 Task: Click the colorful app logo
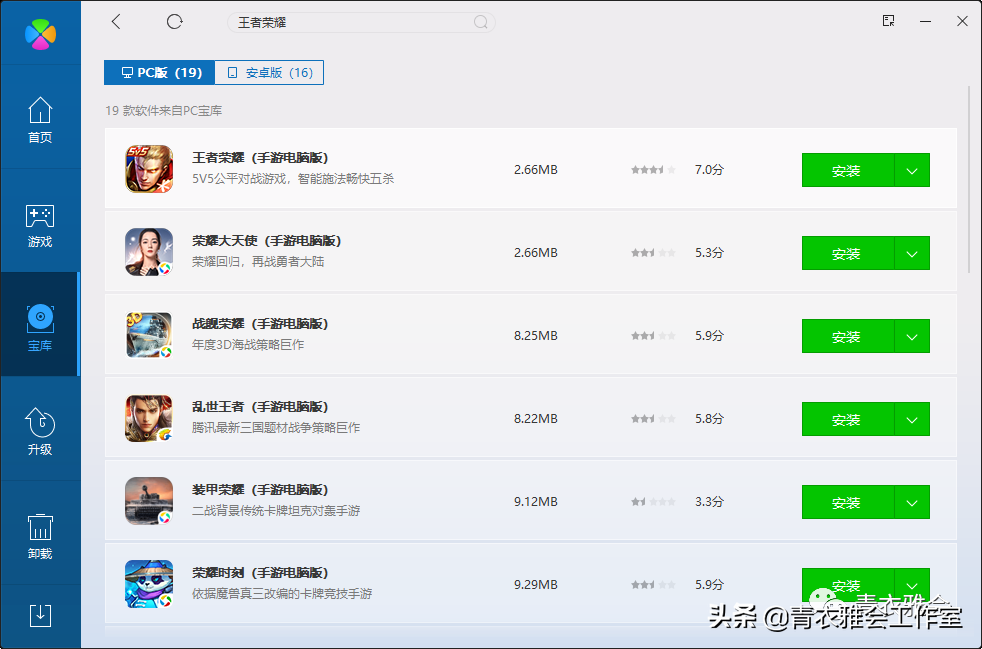(x=41, y=33)
